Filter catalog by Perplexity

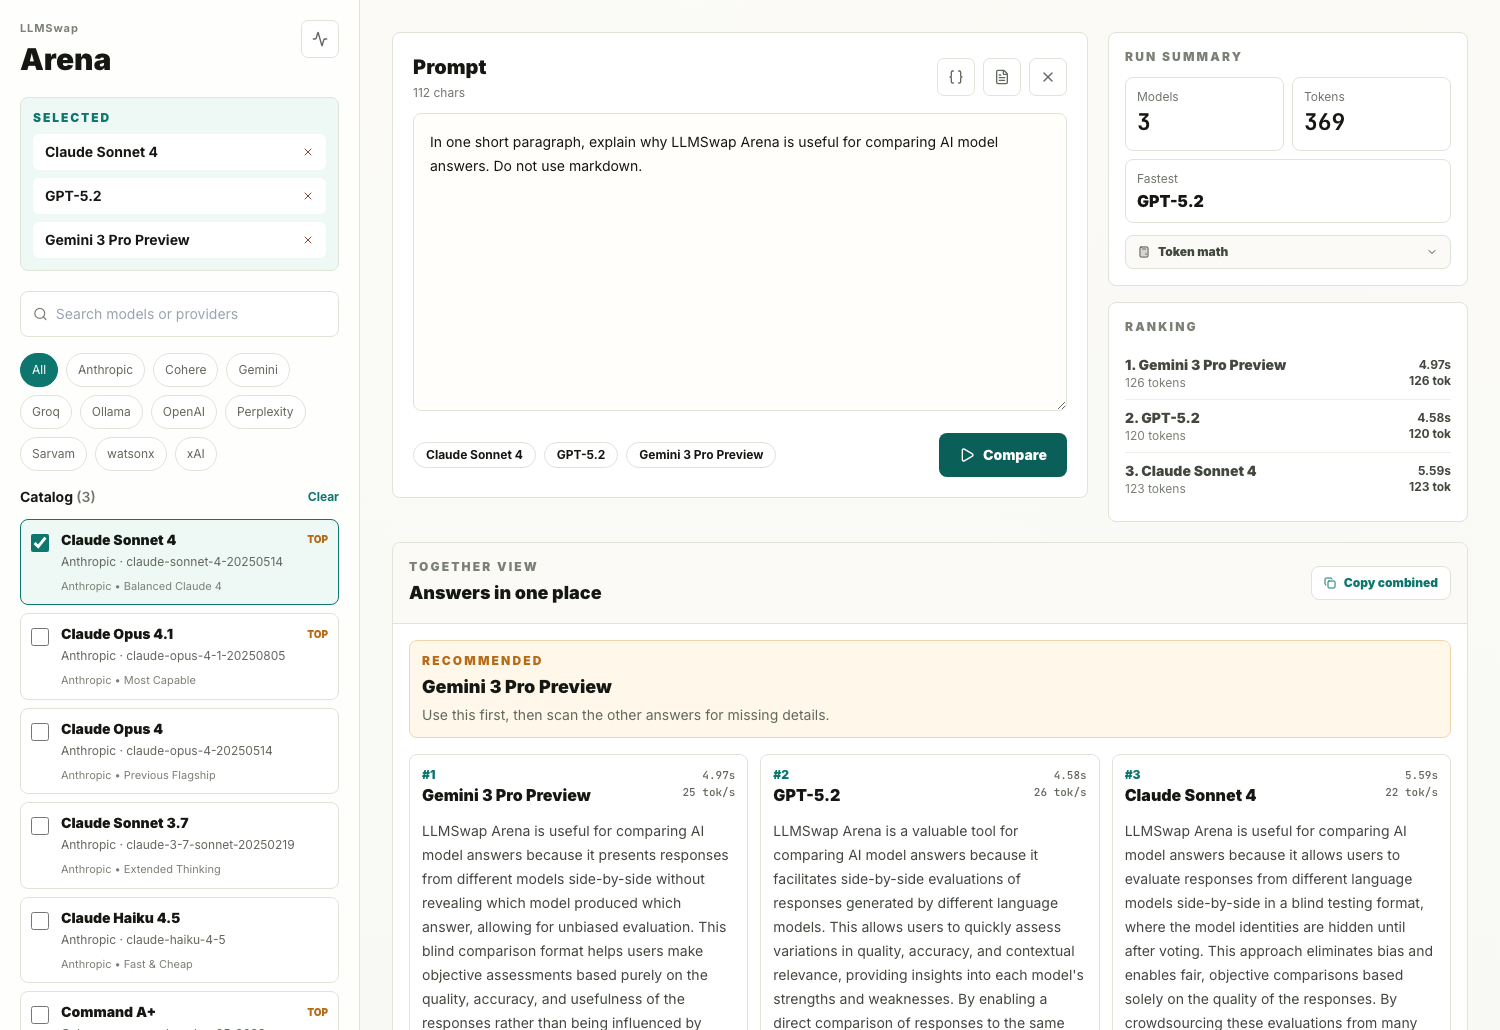click(265, 412)
